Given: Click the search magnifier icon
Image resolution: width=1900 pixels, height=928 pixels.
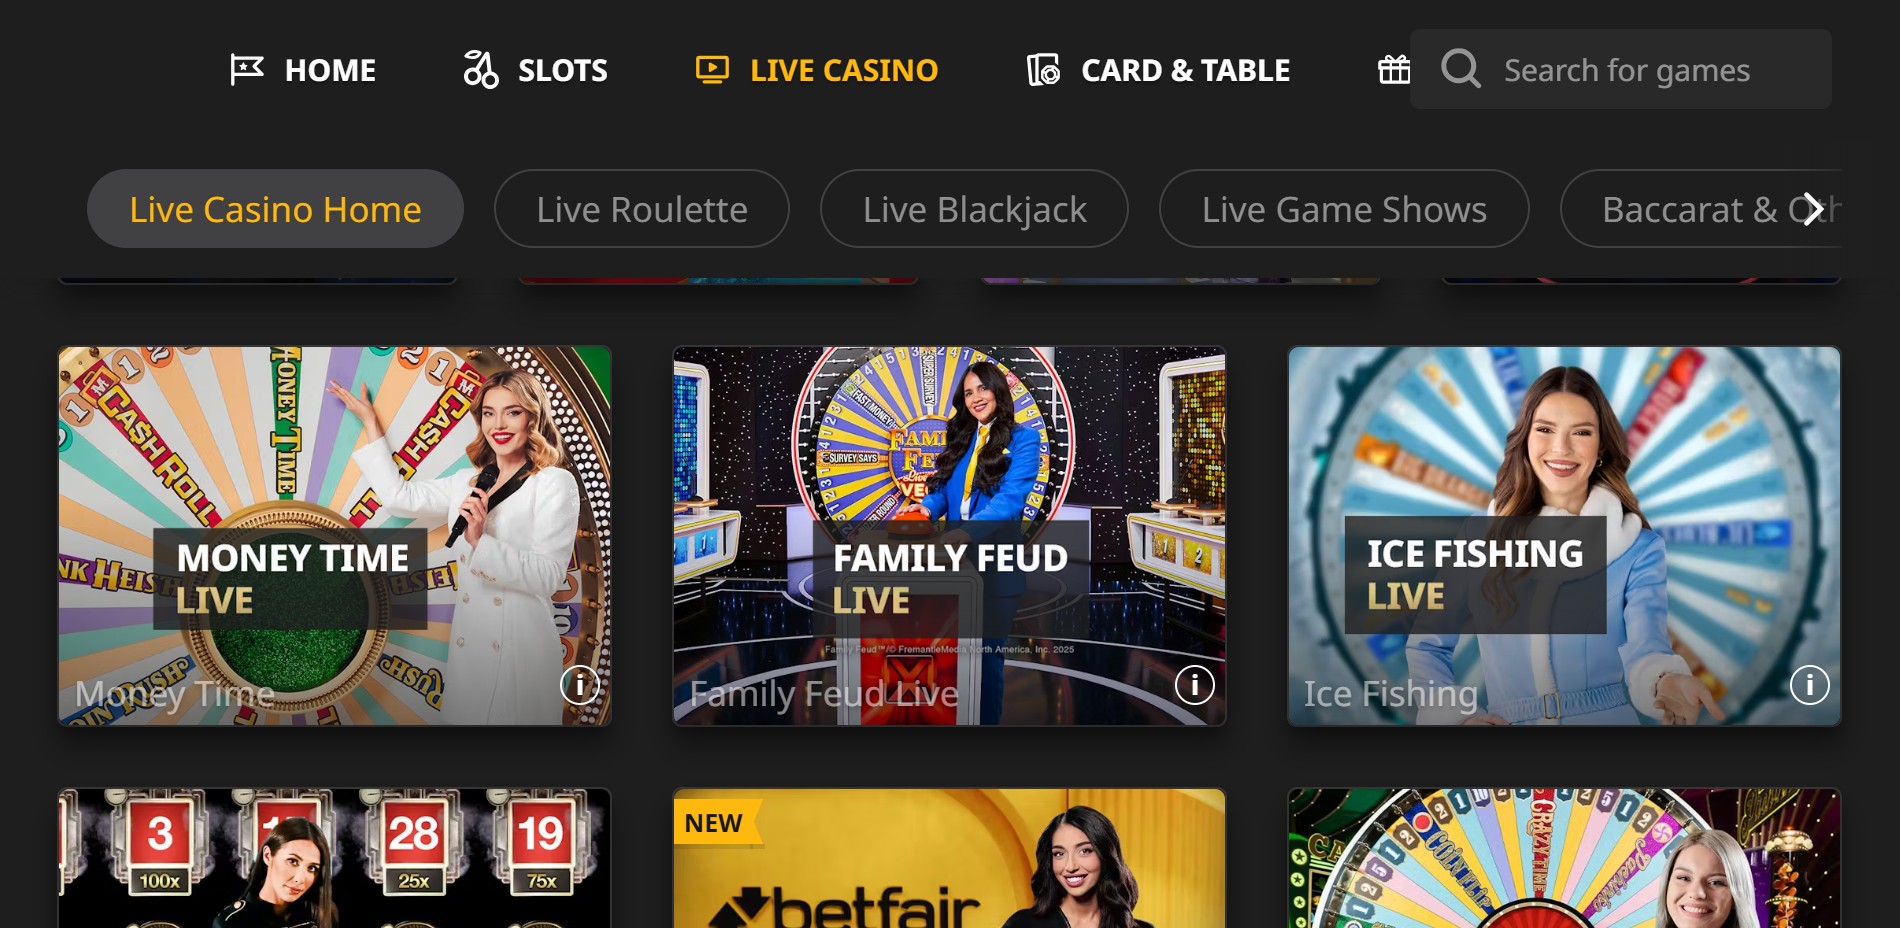Looking at the screenshot, I should click(1461, 69).
